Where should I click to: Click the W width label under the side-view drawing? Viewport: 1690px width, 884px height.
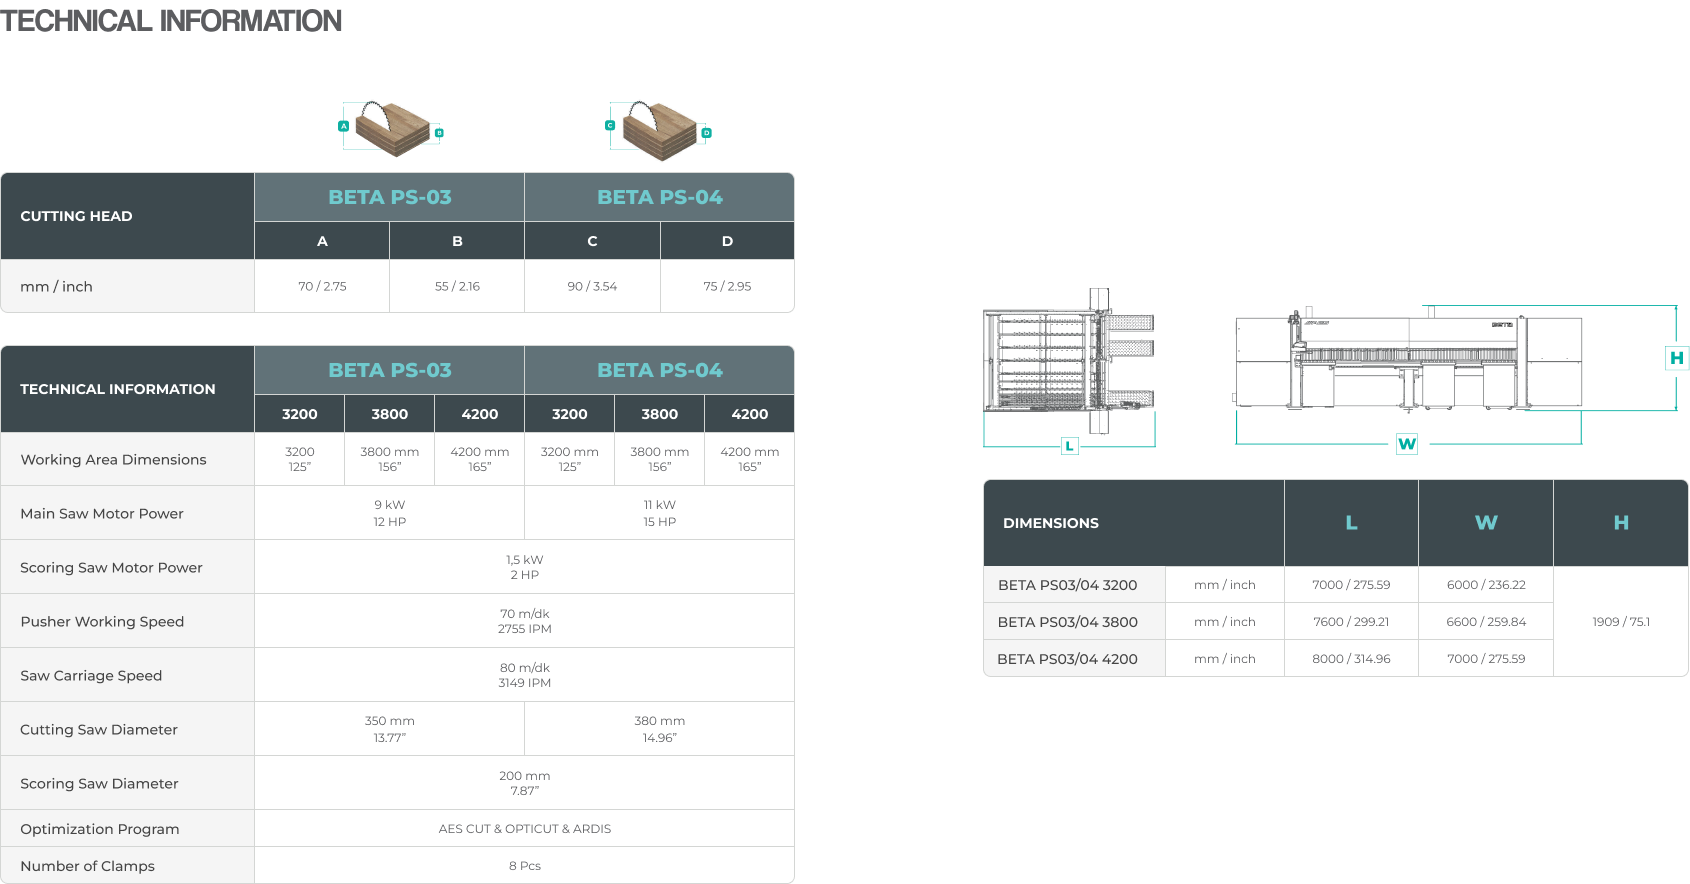[1406, 444]
